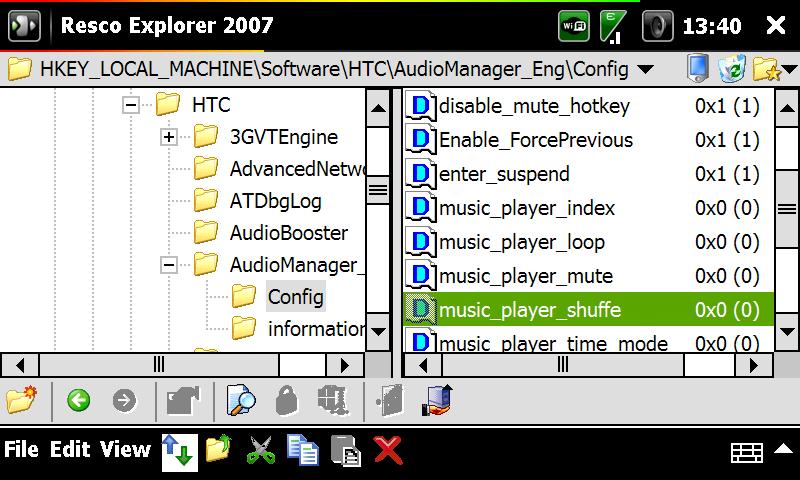Image resolution: width=800 pixels, height=480 pixels.
Task: Click the grayed up-folder icon
Action: 184,400
